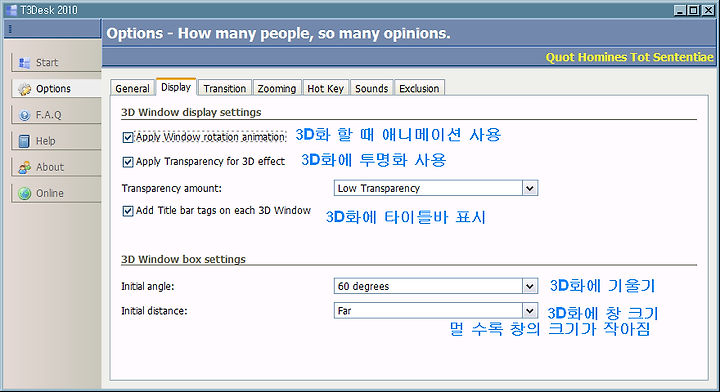Maximize the T3Desk 2010 window

(694, 10)
